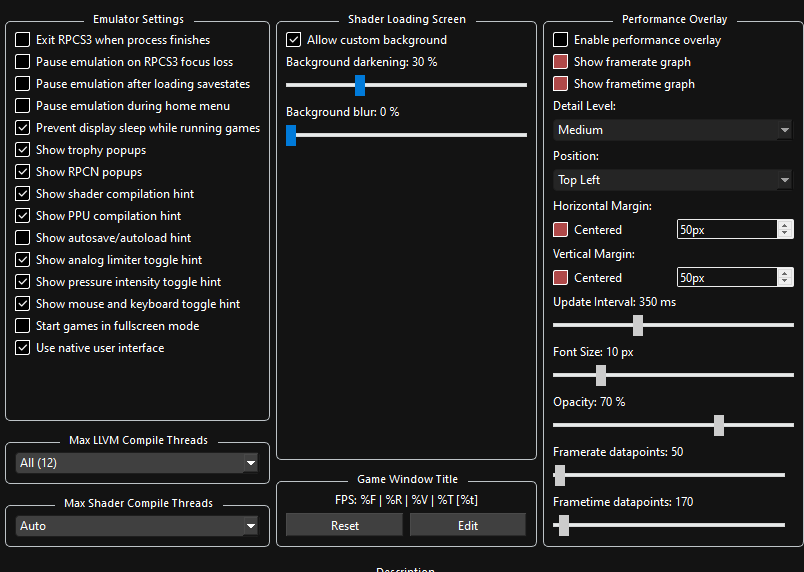Click Font Size slider handle
Viewport: 804px width, 572px height.
[x=601, y=376]
